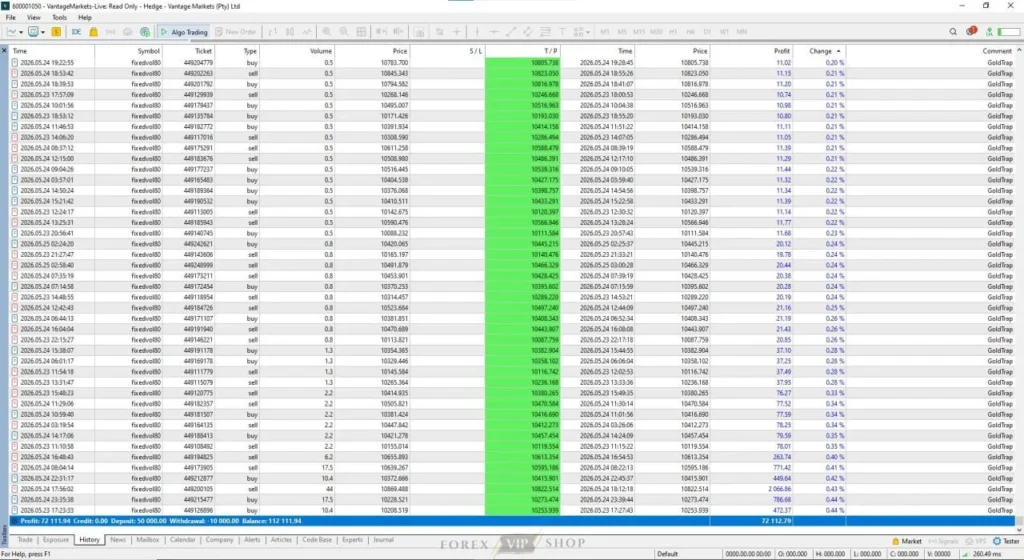Select the M1 timeframe button
The image size is (1024, 560).
pyautogui.click(x=605, y=31)
